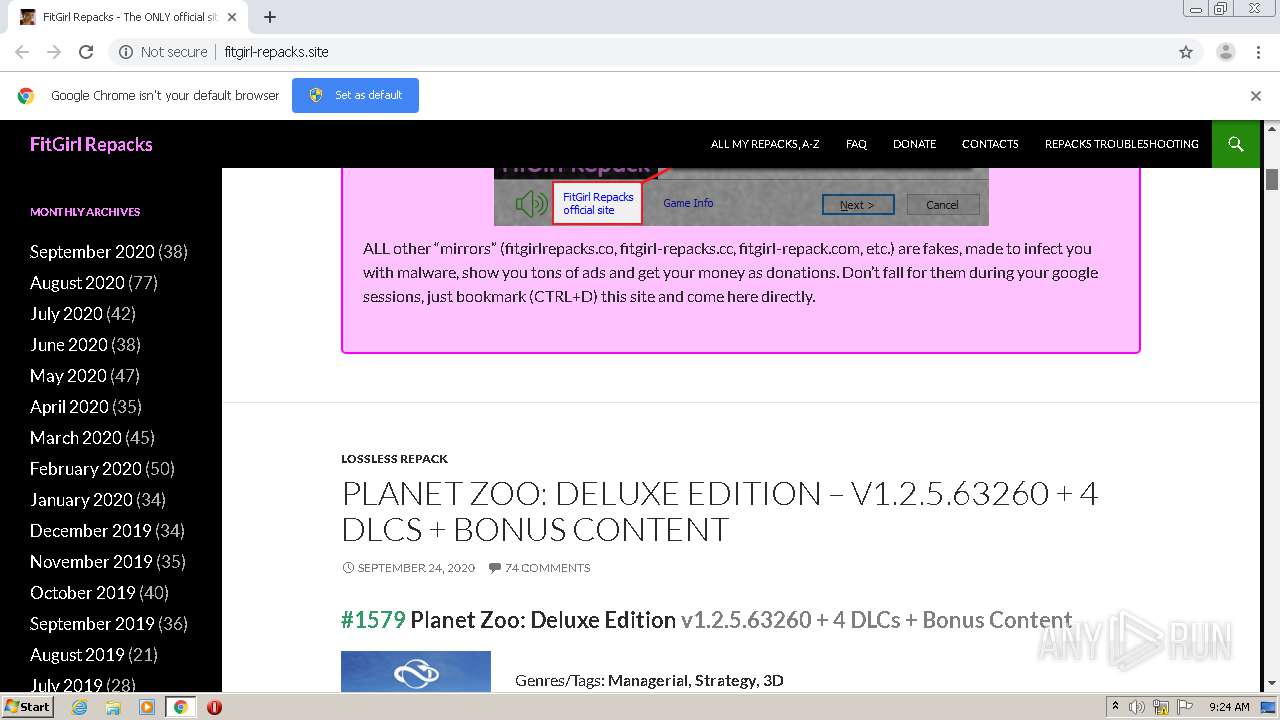Open the FAQ page
Screen dimensions: 1280x720
(x=856, y=144)
